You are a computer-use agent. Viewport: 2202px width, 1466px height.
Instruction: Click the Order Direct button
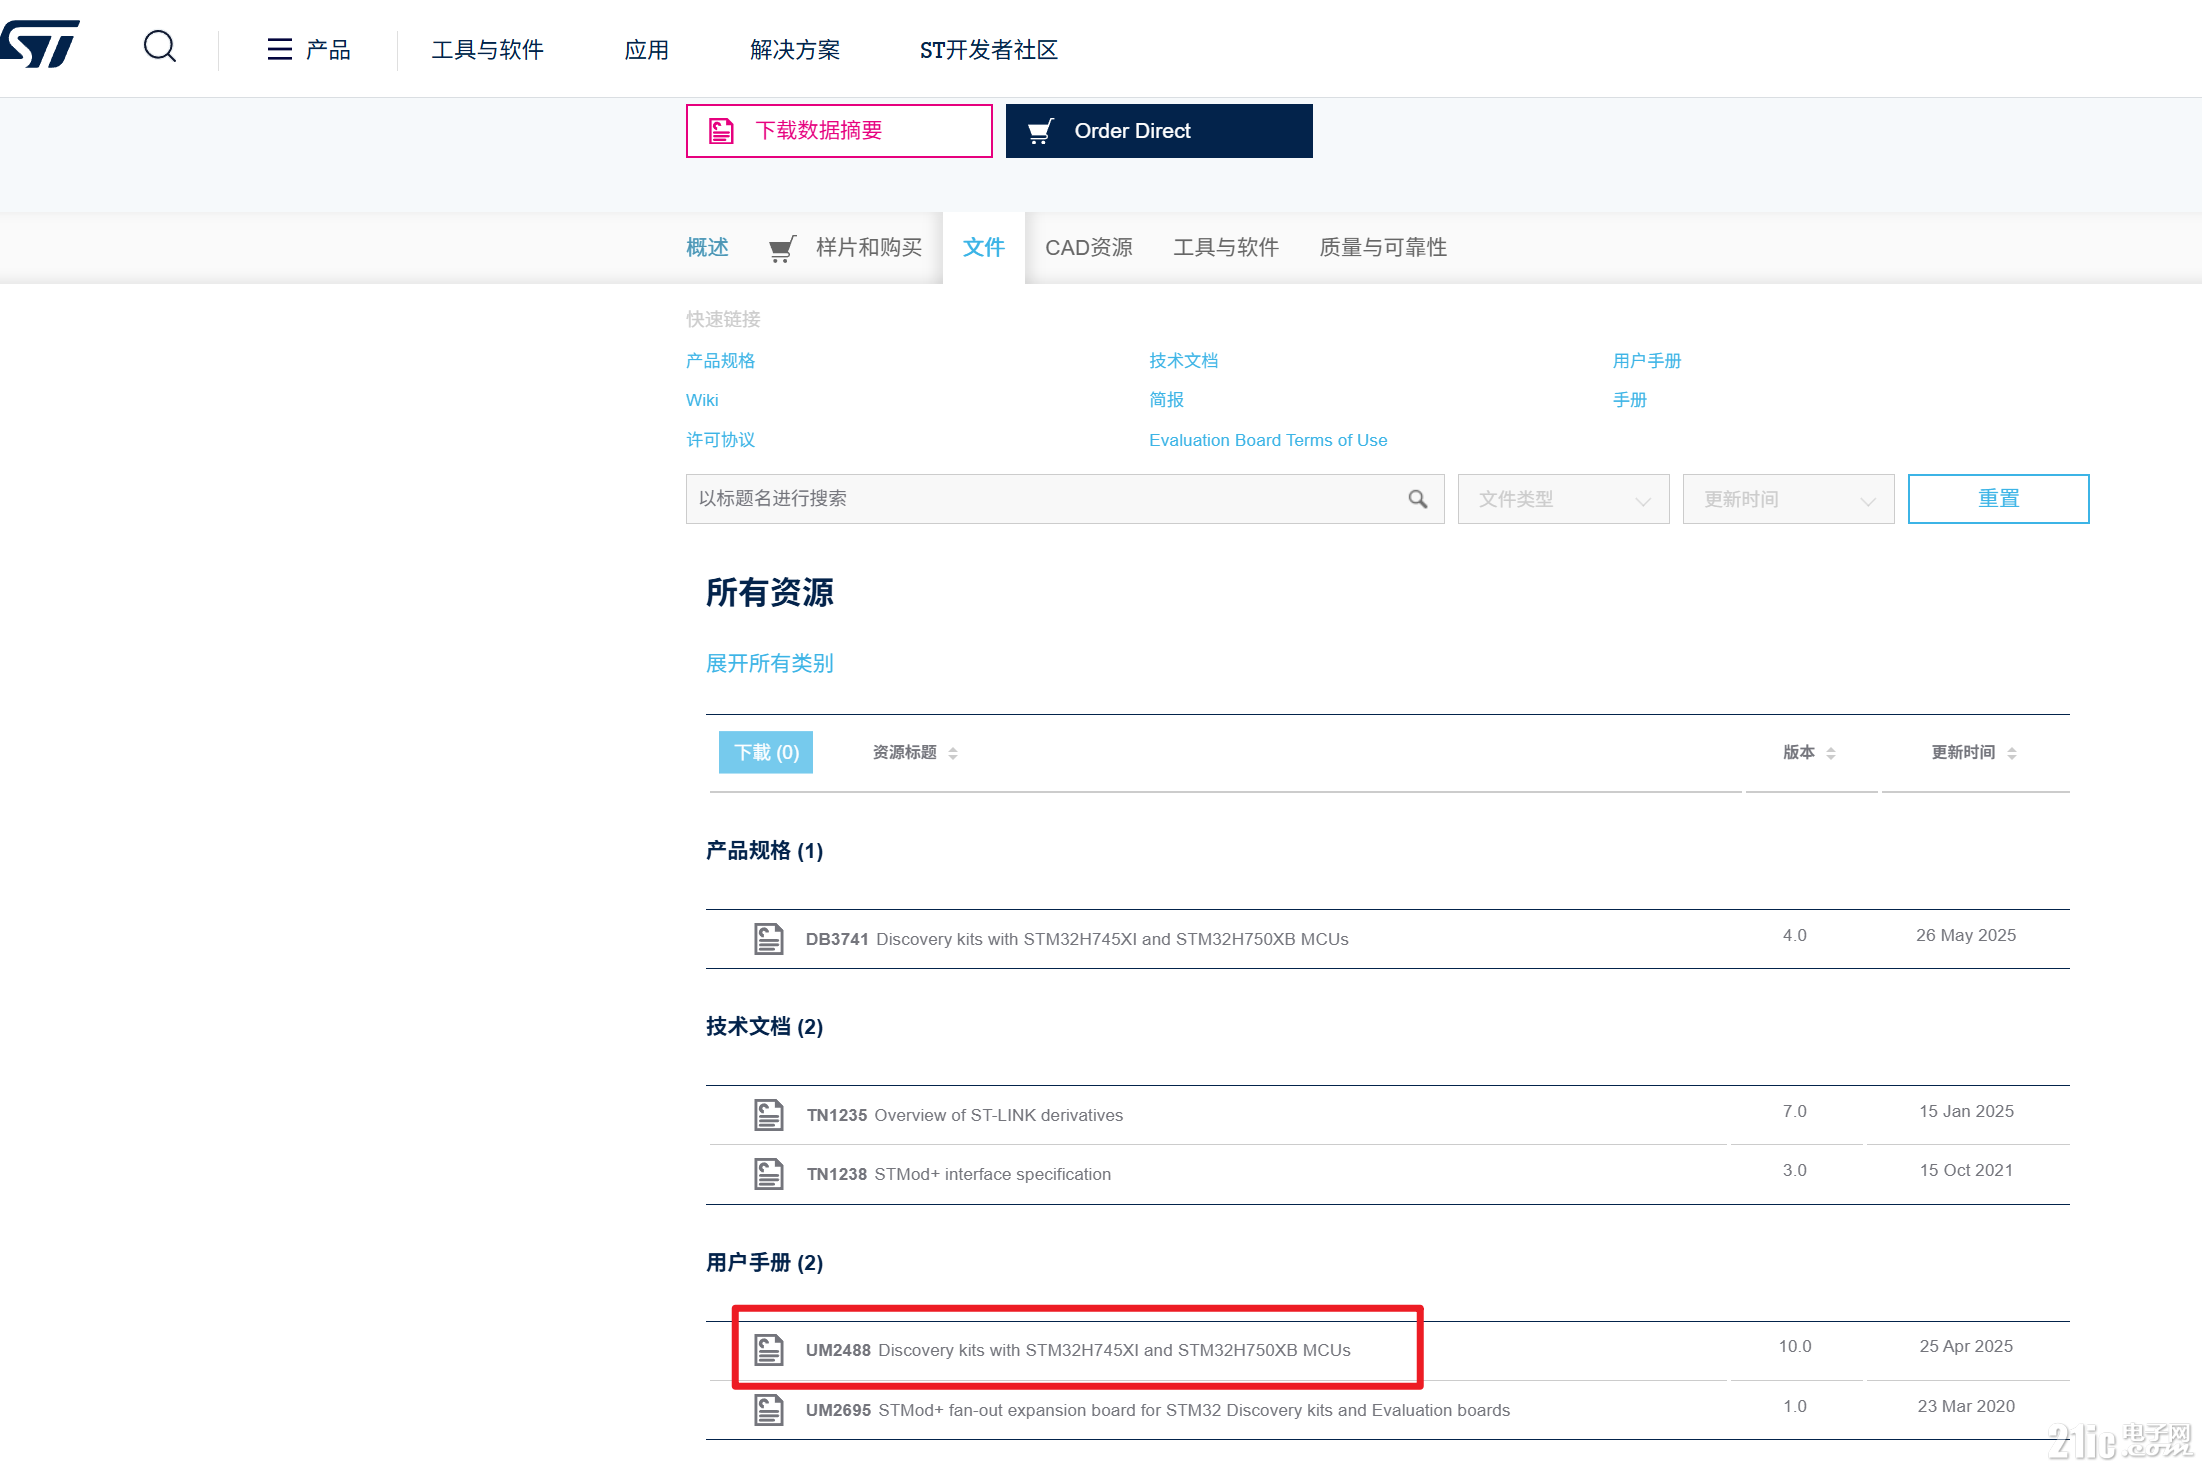[x=1159, y=131]
